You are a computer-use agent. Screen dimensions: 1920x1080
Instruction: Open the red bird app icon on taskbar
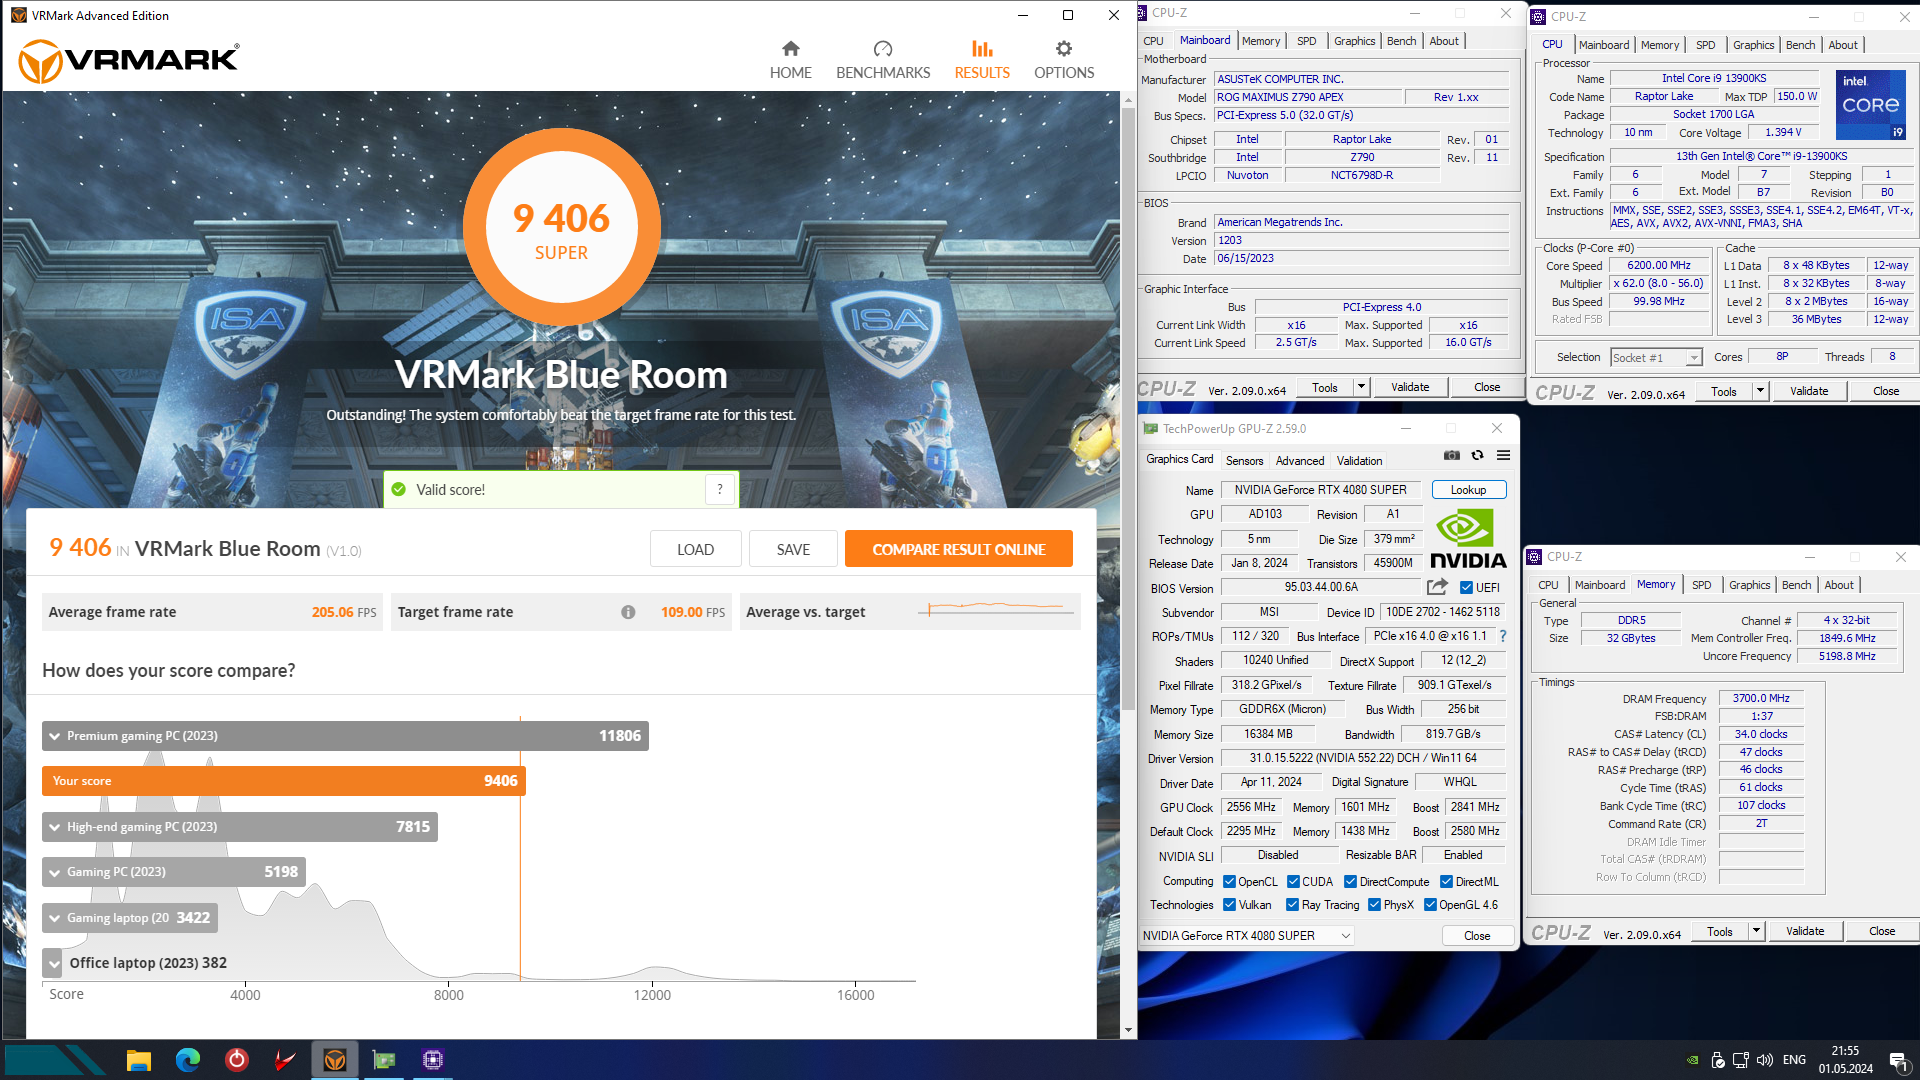(x=285, y=1060)
